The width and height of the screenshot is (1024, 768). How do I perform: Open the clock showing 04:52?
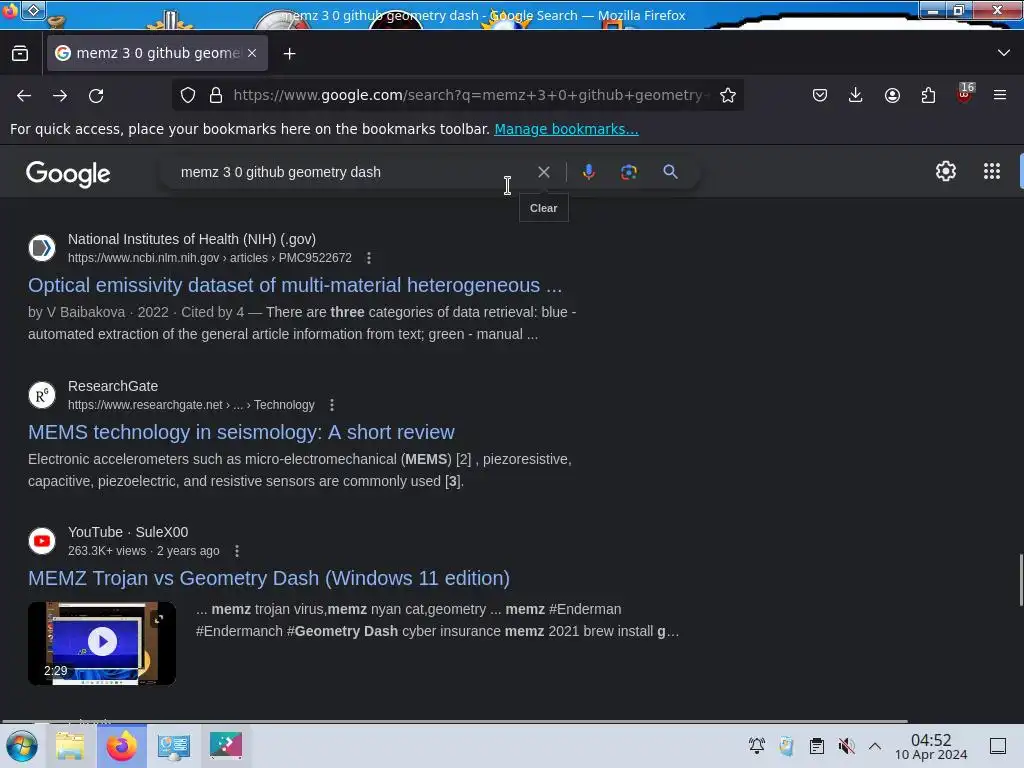[931, 746]
